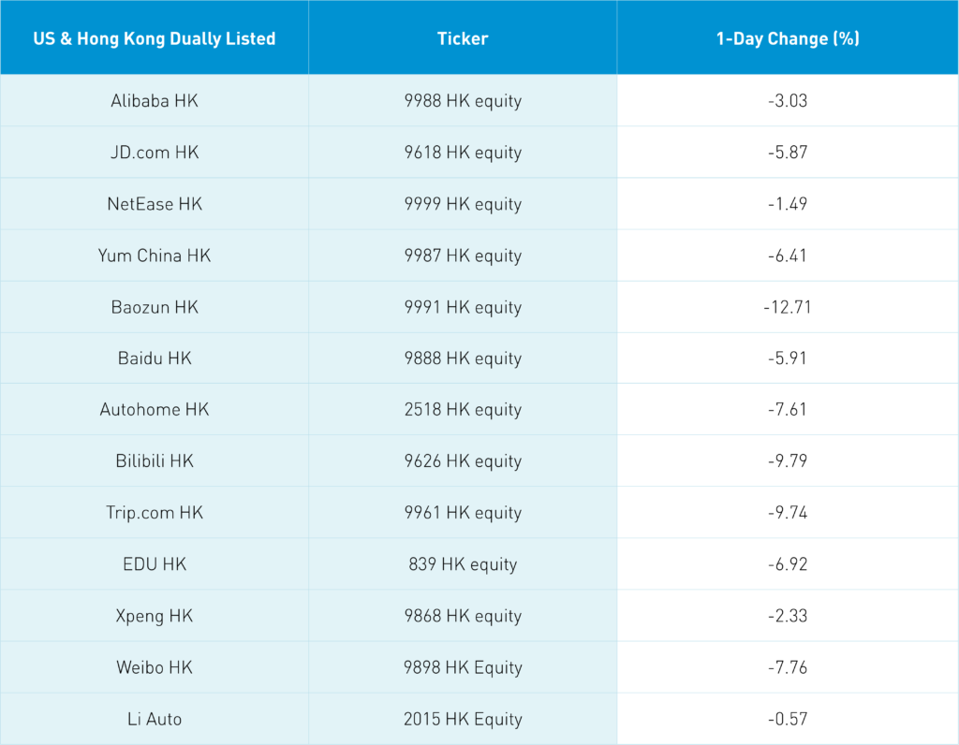Select the Alibaba HK cell
Screen dimensions: 959x745
154,101
